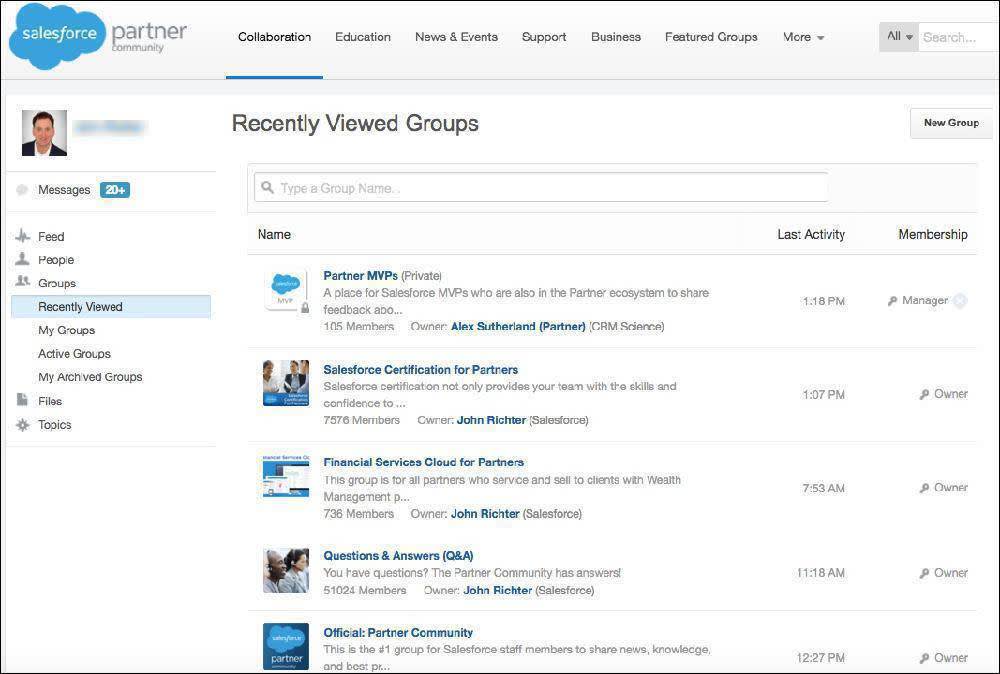Click the key icon on Salesforce Certification row
The height and width of the screenshot is (674, 1000).
924,394
